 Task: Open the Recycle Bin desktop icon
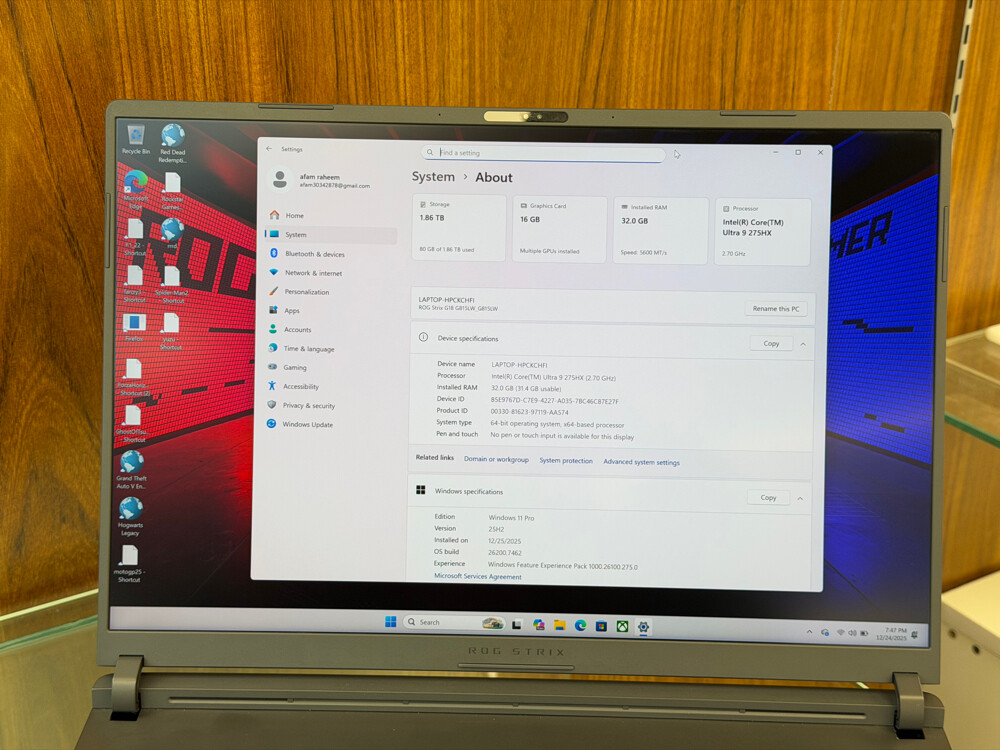pyautogui.click(x=135, y=140)
